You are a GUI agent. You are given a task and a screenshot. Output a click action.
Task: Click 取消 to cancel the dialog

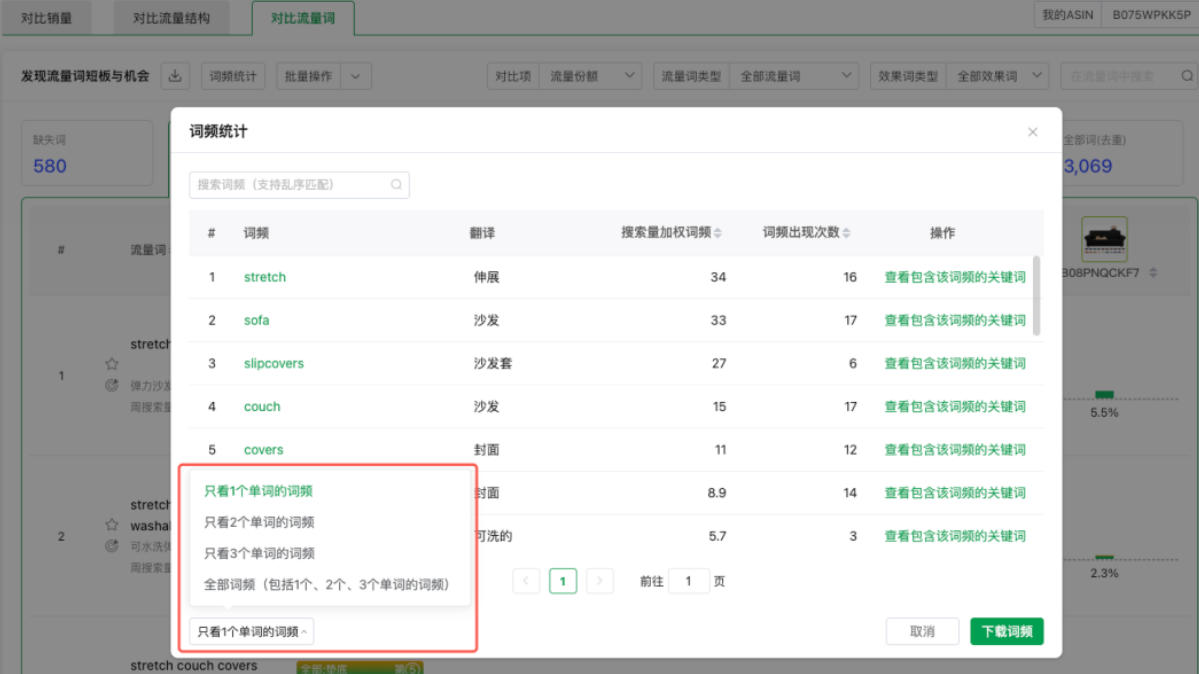[x=922, y=631]
